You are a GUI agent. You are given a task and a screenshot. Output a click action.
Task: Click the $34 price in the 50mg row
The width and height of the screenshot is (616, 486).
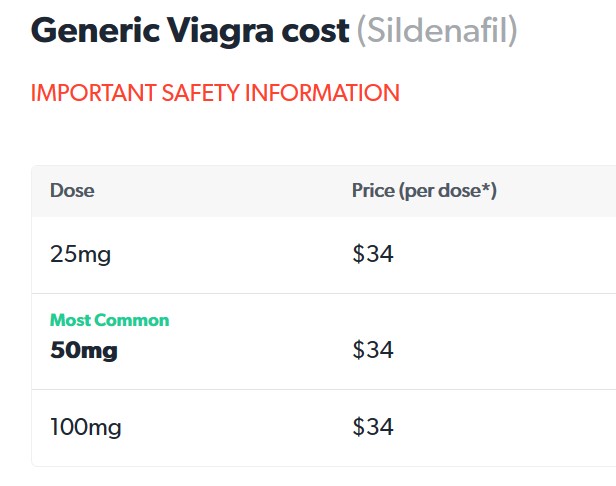[373, 350]
